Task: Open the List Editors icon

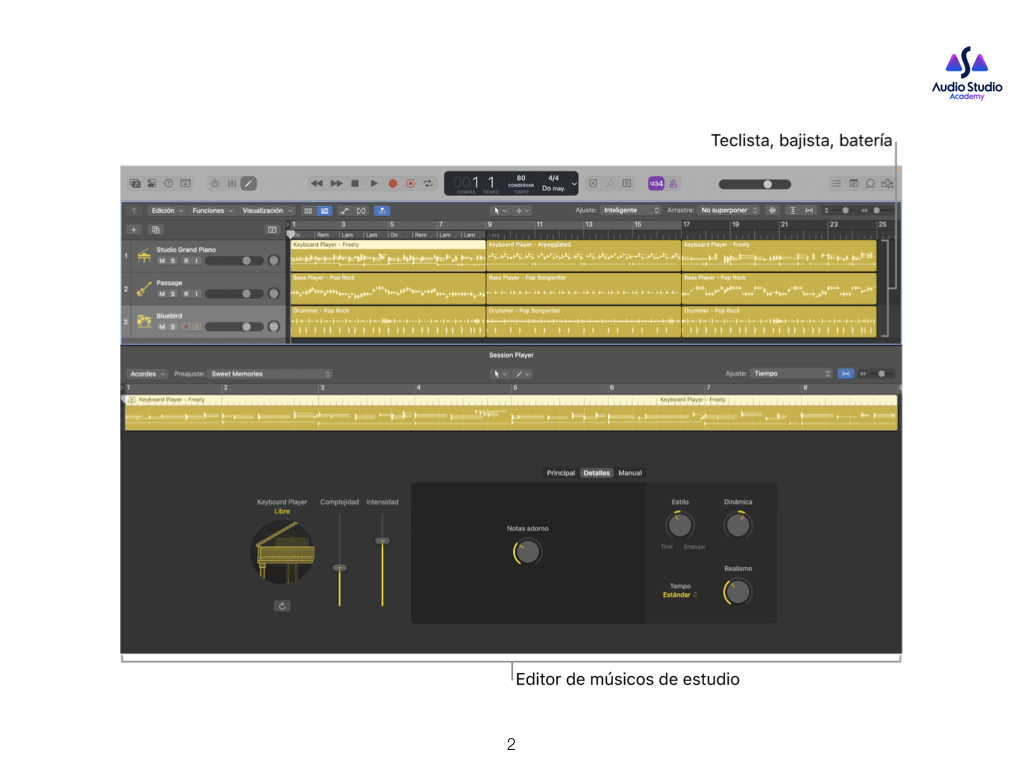Action: pyautogui.click(x=837, y=184)
